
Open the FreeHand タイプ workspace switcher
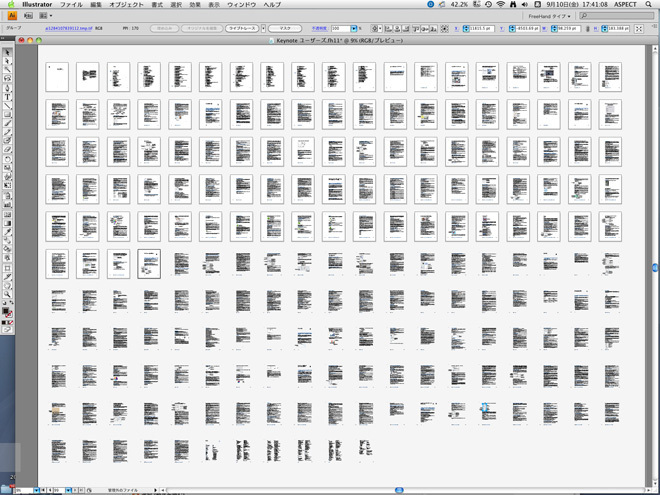pos(549,16)
